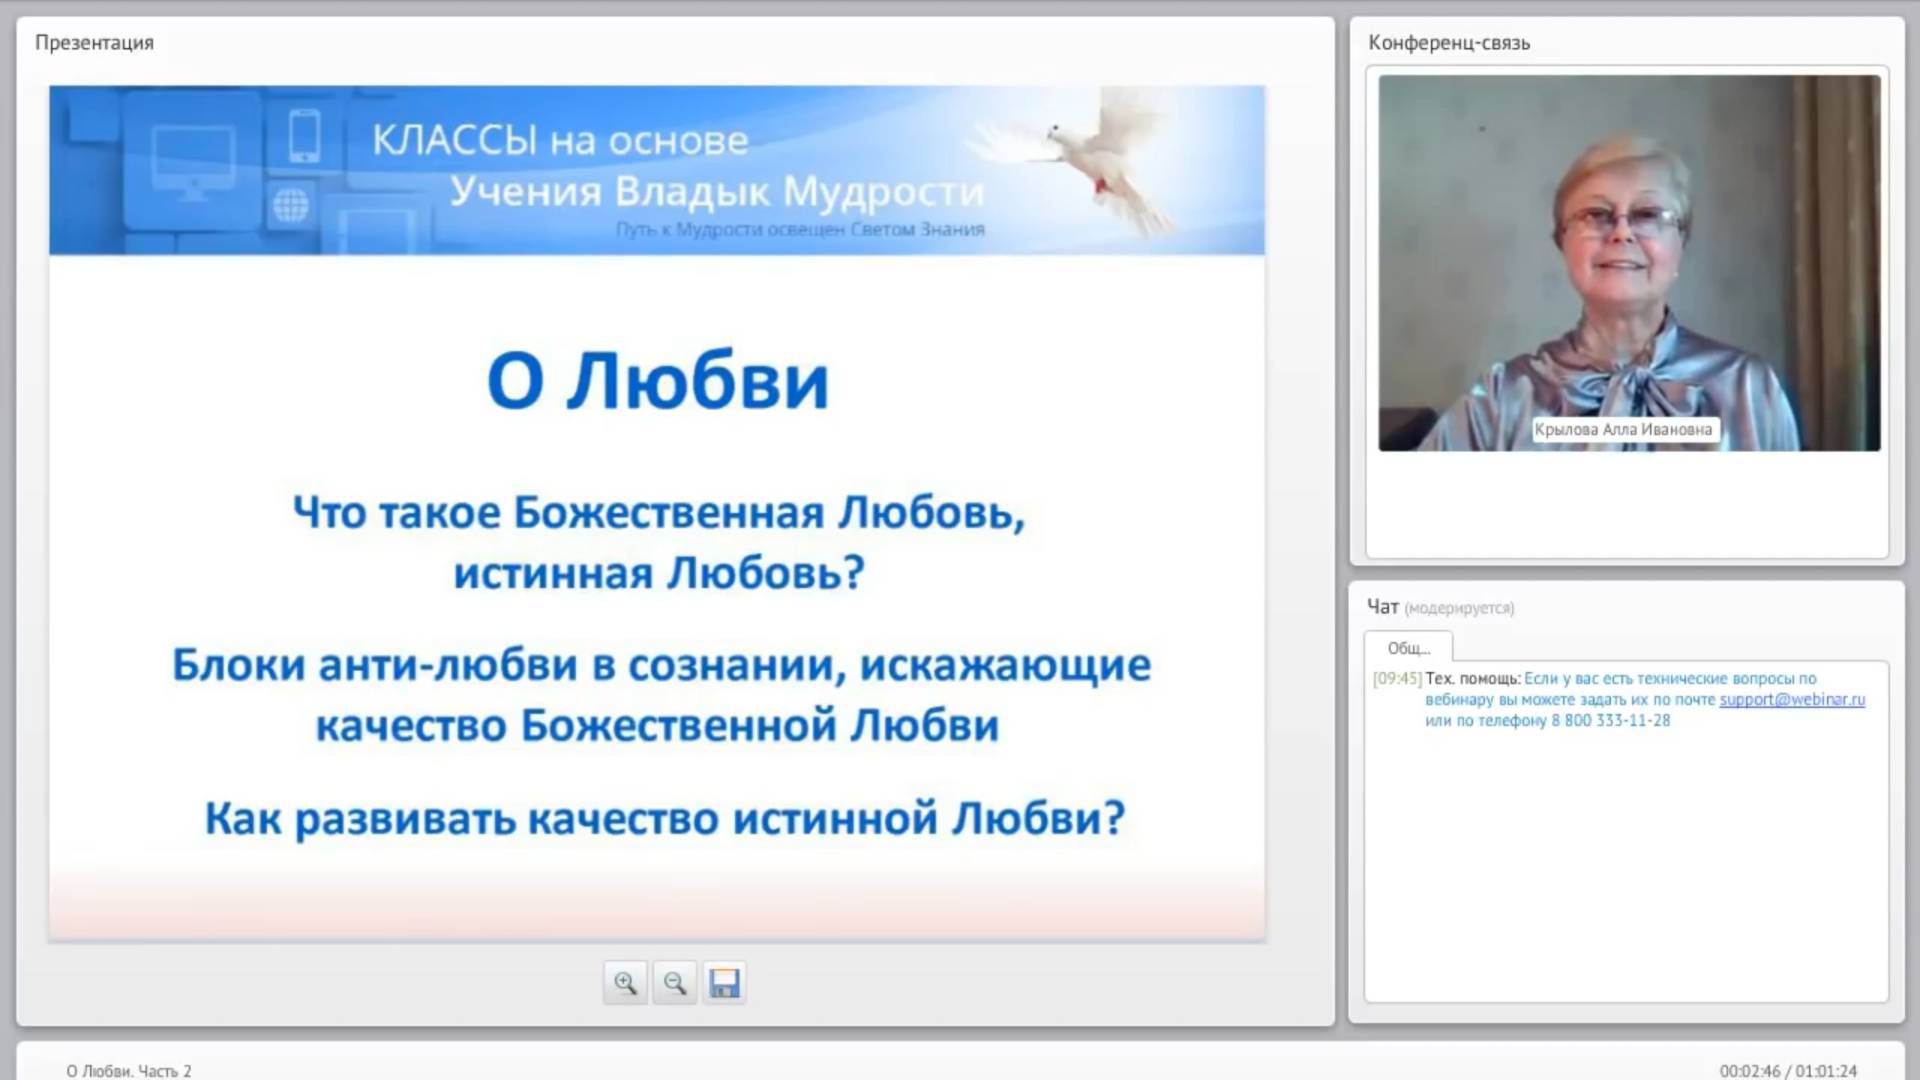Click the presenter webcam video

click(1628, 262)
